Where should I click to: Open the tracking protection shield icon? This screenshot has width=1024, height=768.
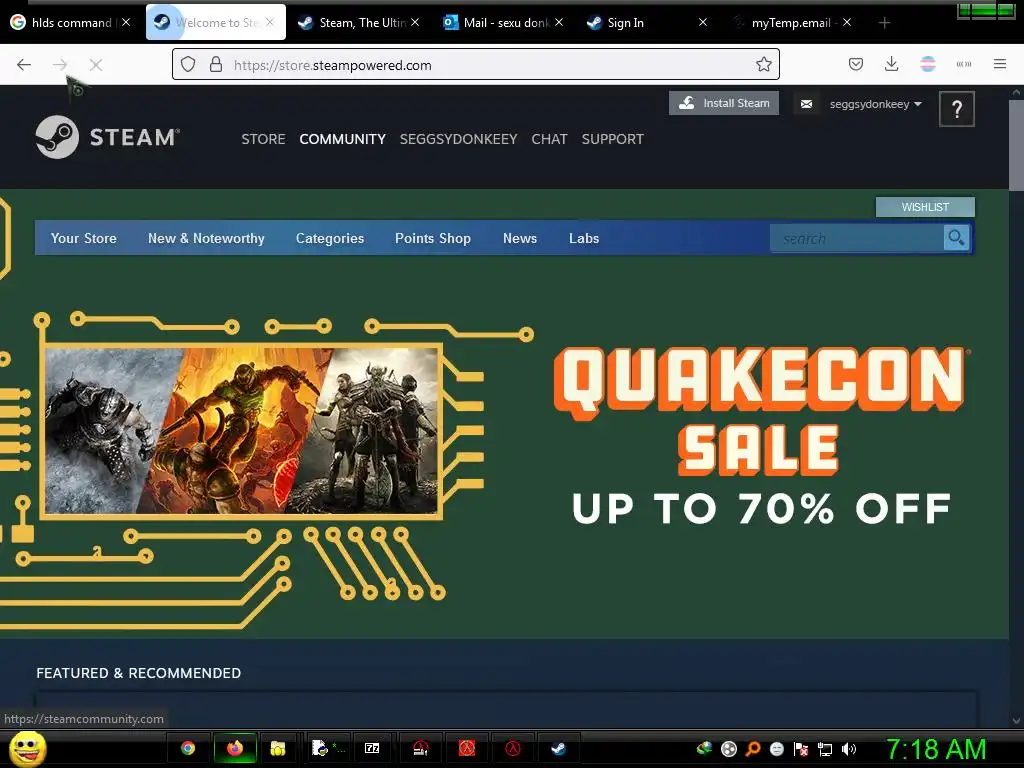point(188,65)
